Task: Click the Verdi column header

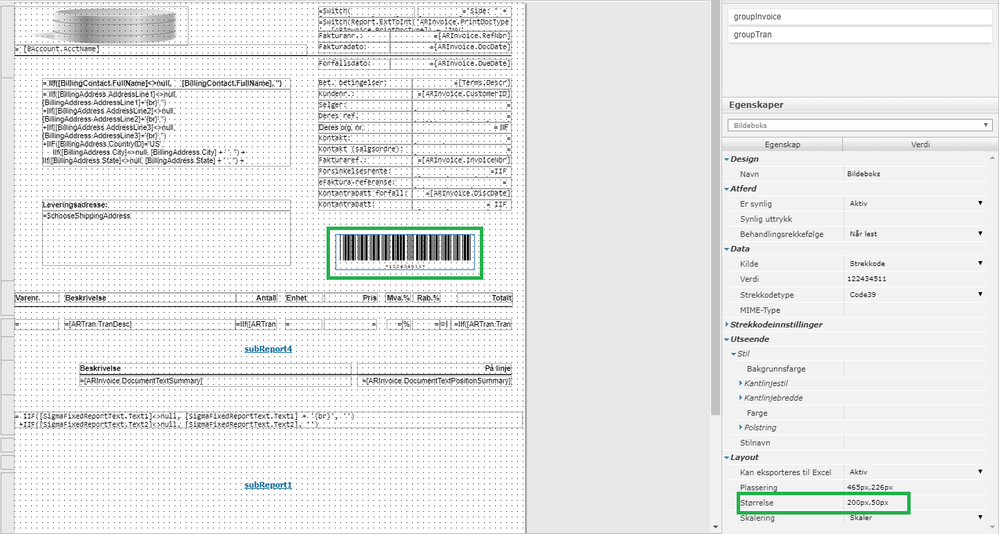Action: click(920, 145)
